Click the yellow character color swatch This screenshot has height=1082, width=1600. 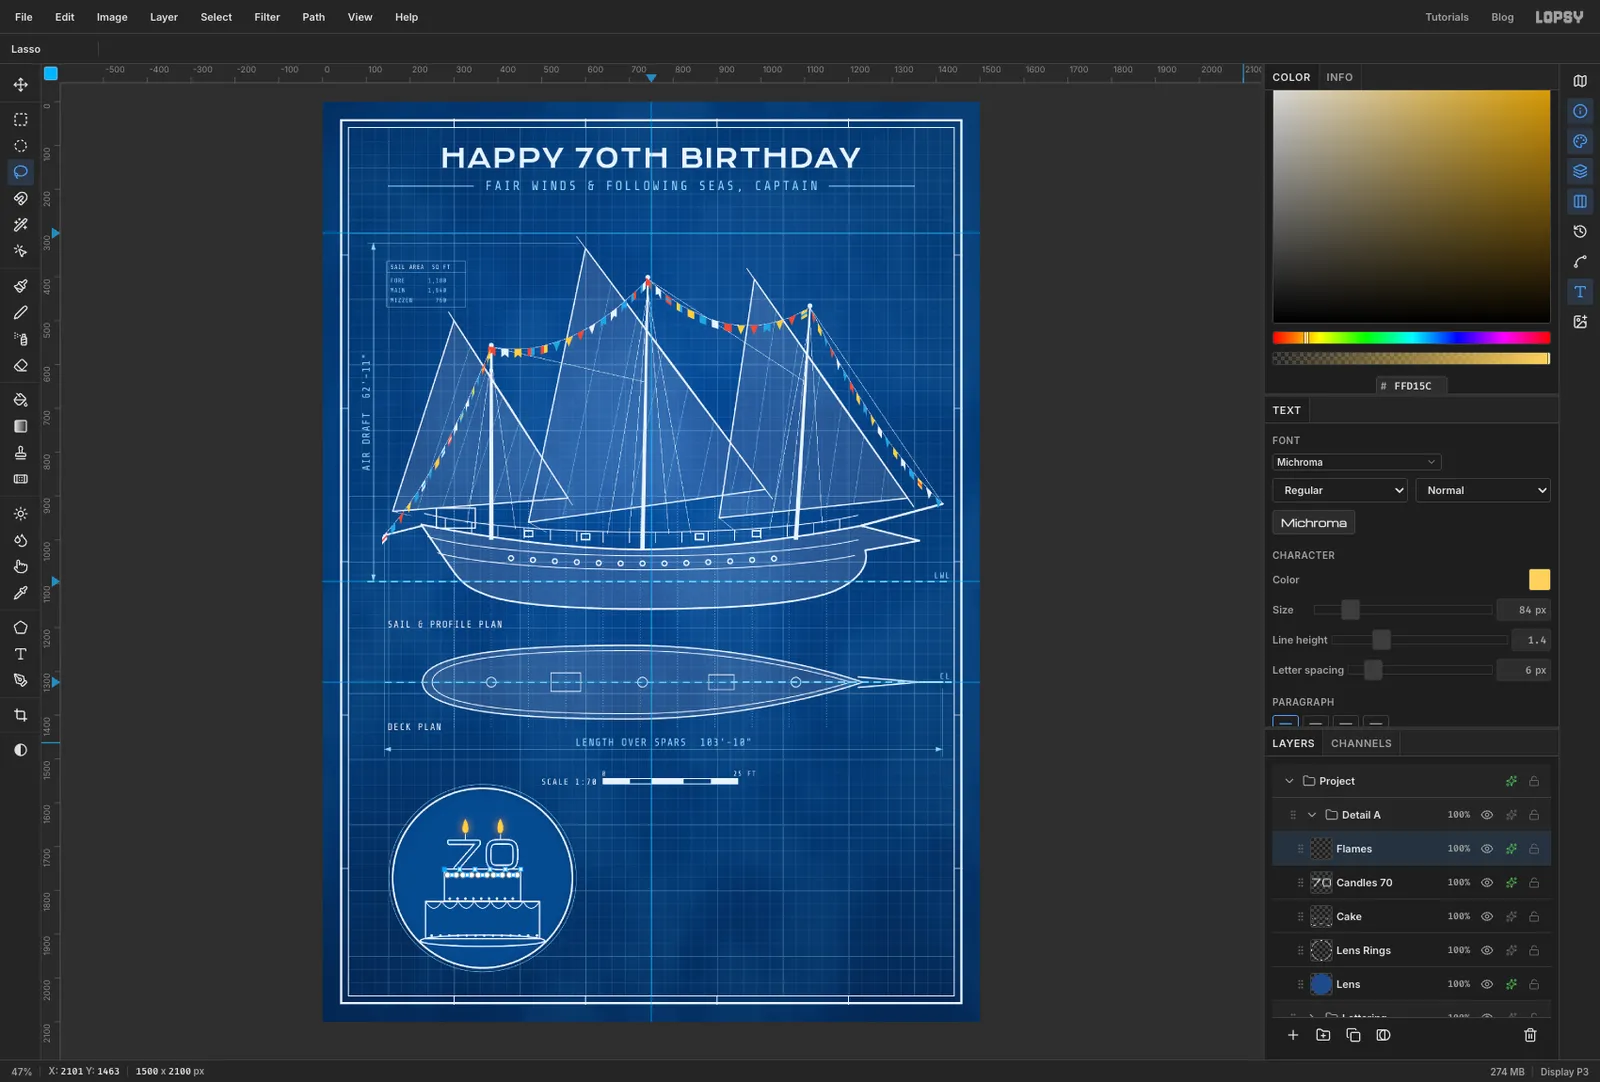(x=1539, y=580)
